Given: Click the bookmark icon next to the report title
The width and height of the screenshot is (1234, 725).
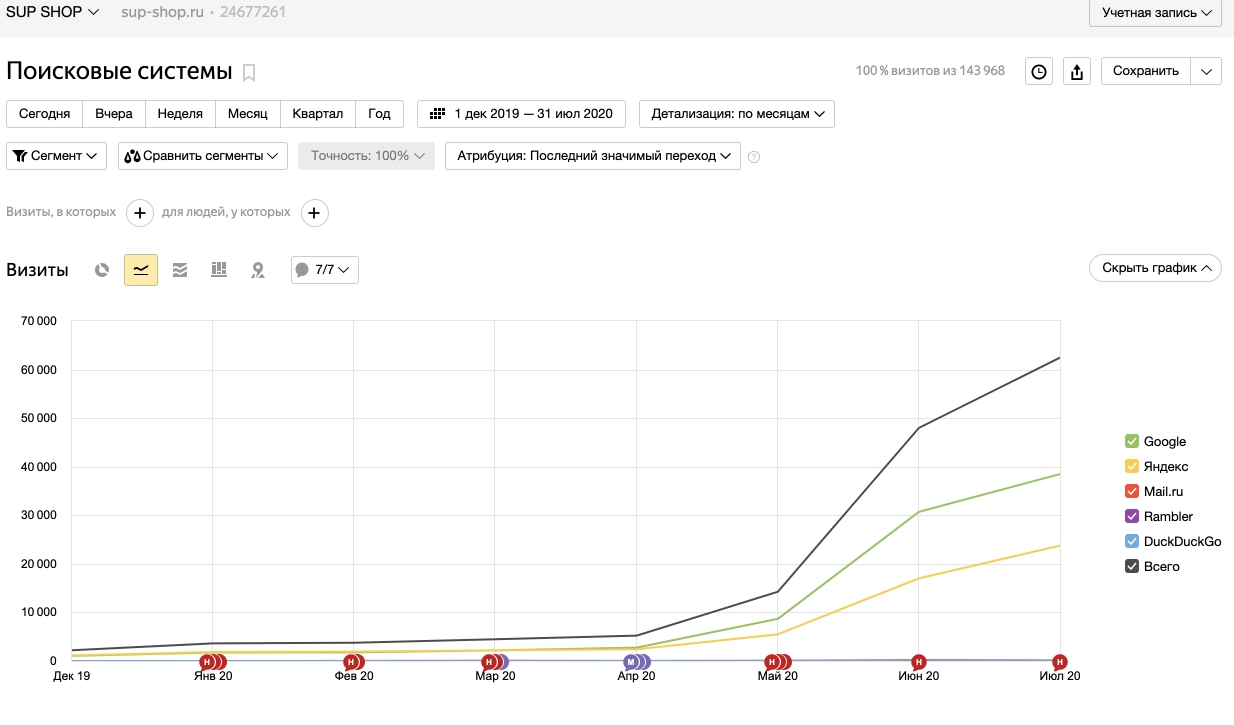Looking at the screenshot, I should tap(249, 72).
